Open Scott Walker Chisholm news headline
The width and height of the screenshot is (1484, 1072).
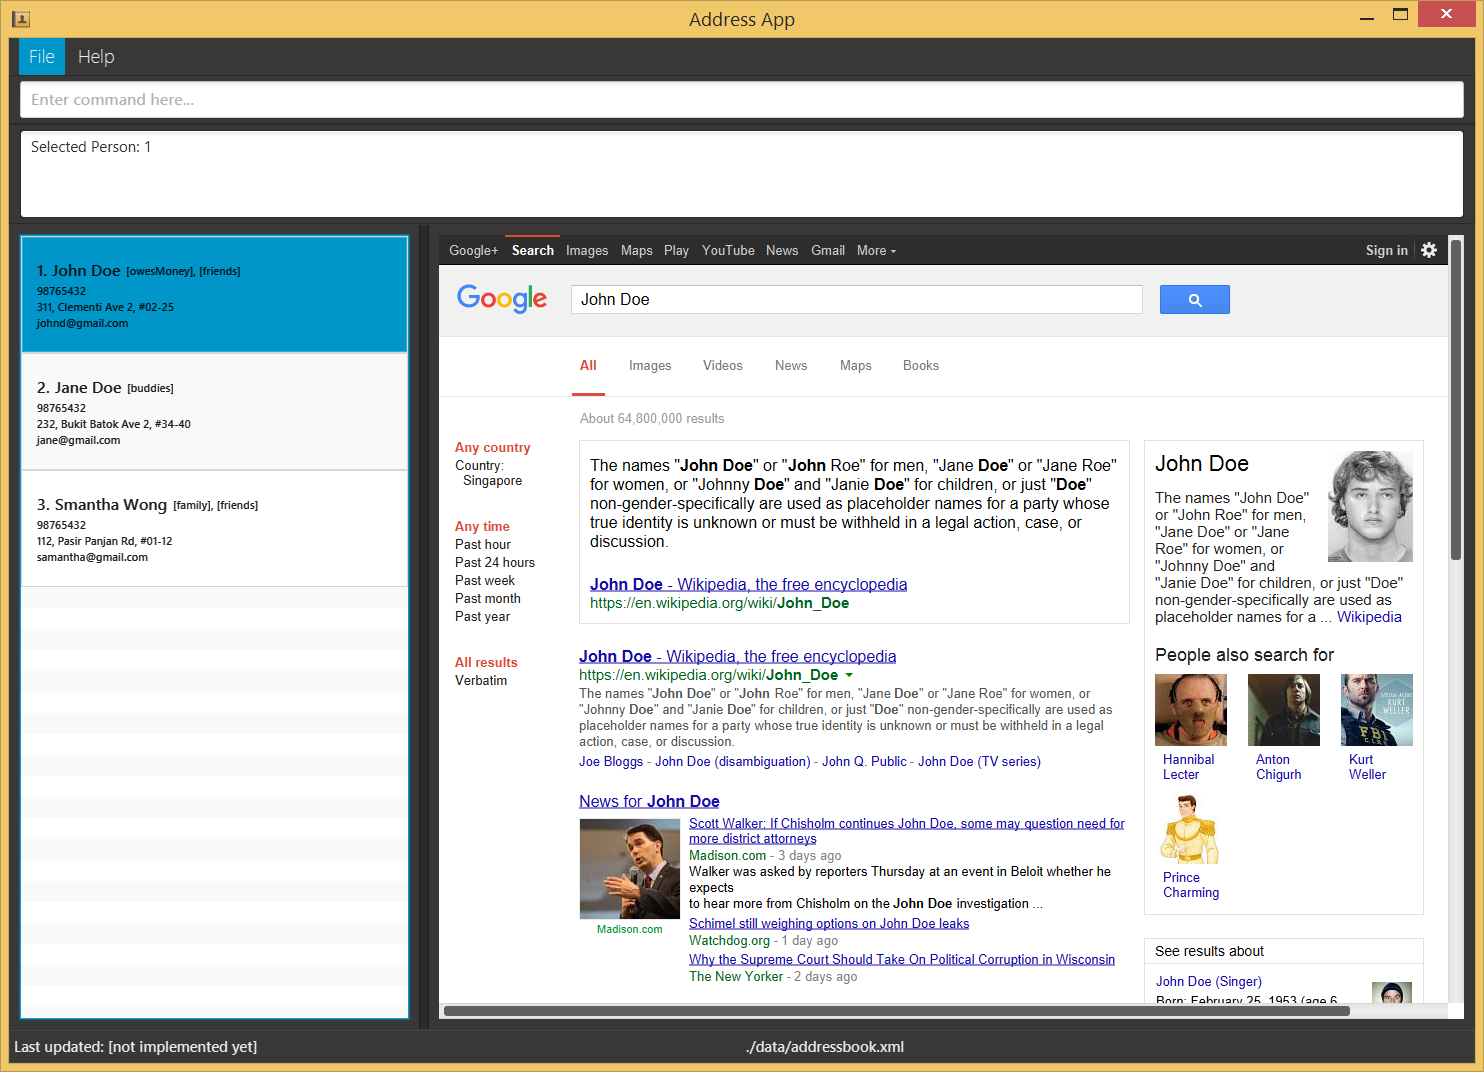907,831
